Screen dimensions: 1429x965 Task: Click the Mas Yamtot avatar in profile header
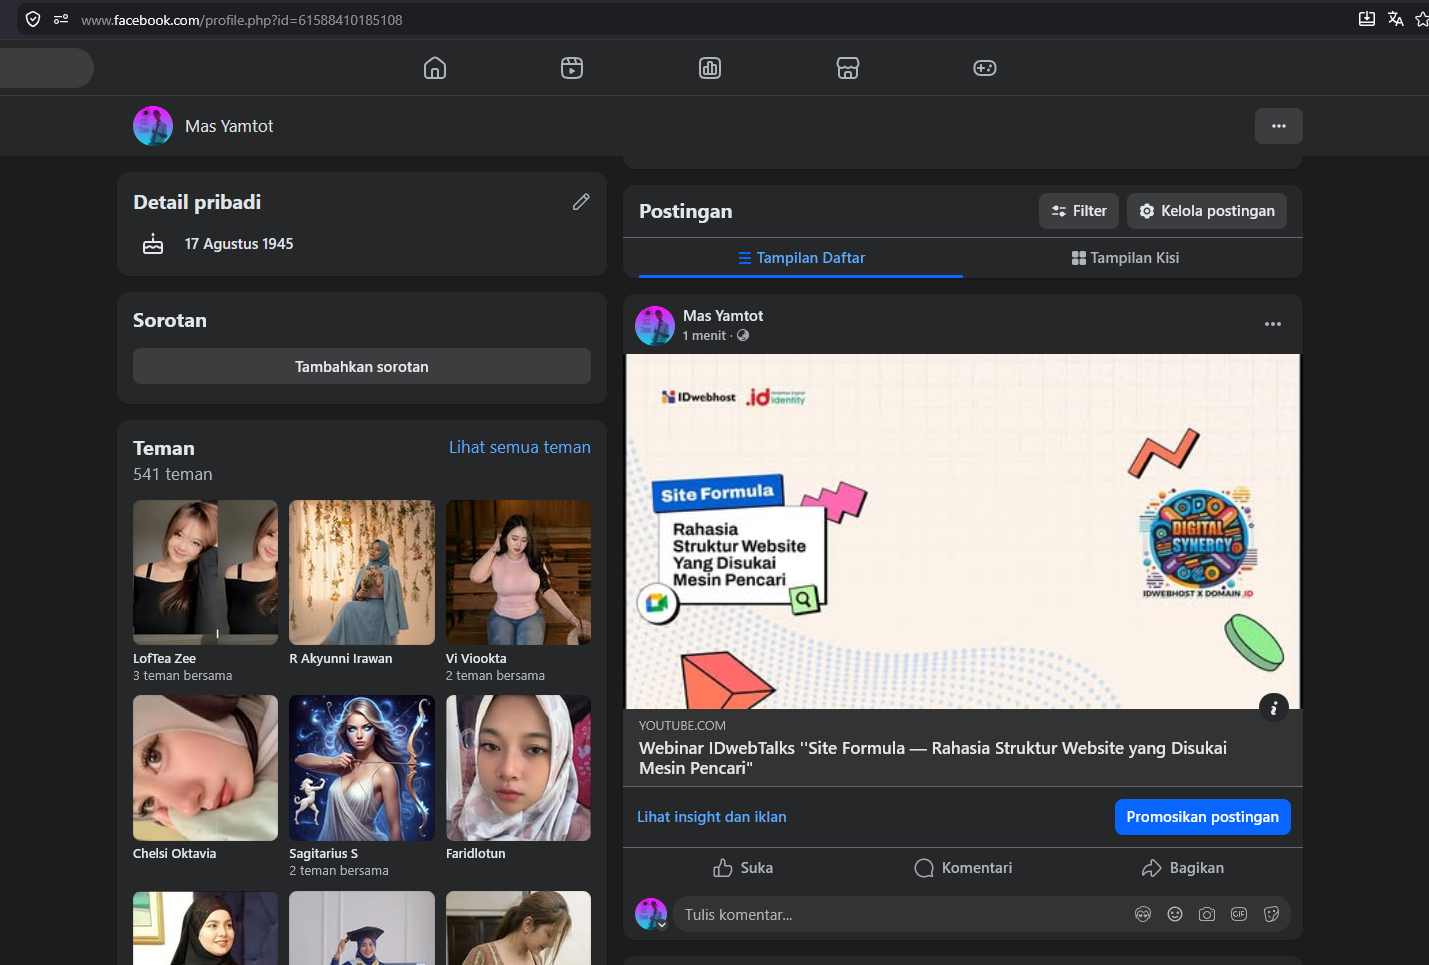pyautogui.click(x=153, y=126)
